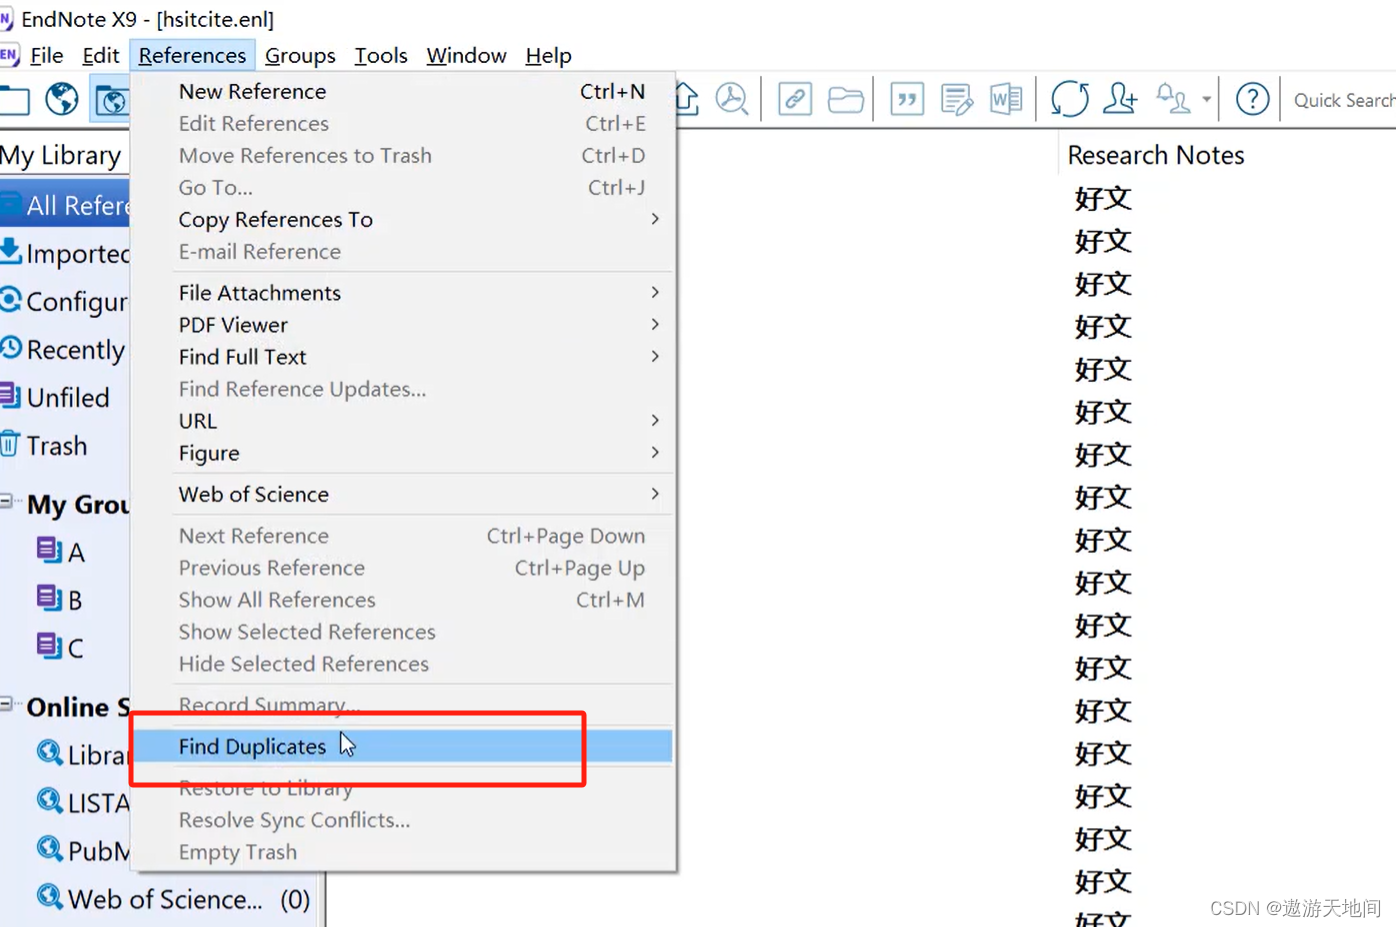This screenshot has width=1396, height=927.
Task: Expand the URL submenu
Action: coord(404,420)
